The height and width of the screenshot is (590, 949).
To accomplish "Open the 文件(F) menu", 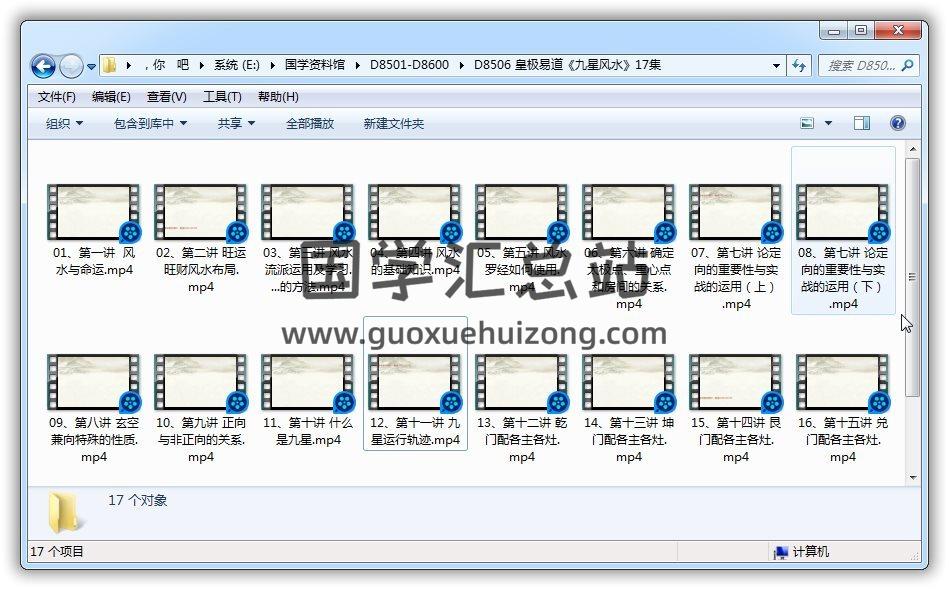I will coord(56,97).
